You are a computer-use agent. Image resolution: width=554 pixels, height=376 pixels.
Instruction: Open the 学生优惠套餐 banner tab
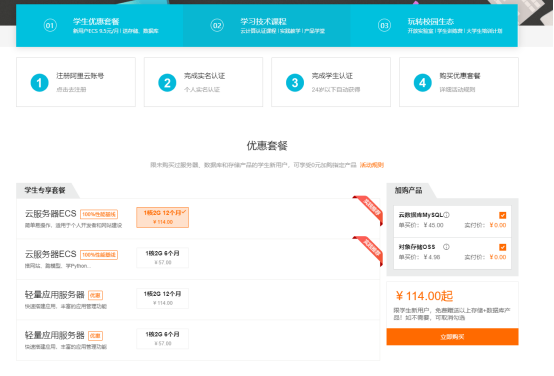99,25
